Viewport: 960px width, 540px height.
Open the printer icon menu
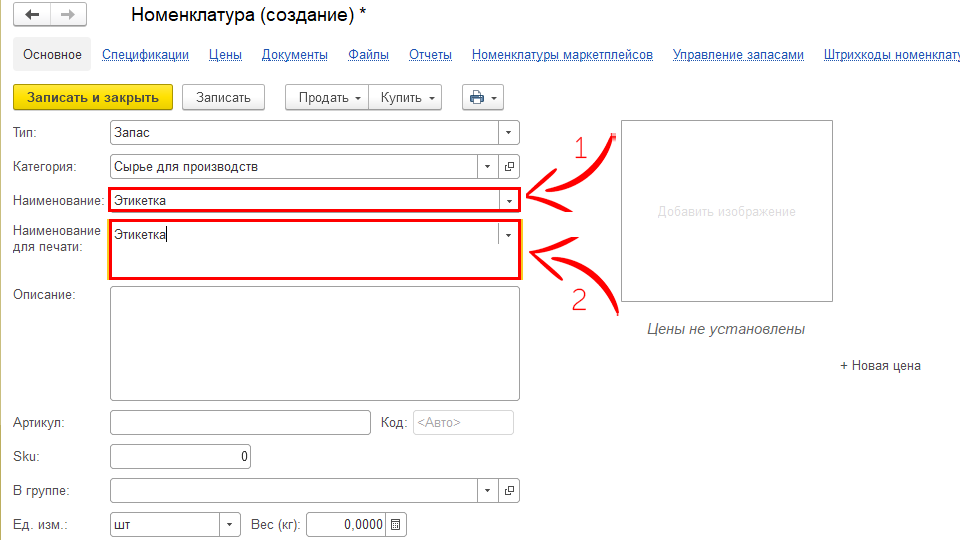482,97
